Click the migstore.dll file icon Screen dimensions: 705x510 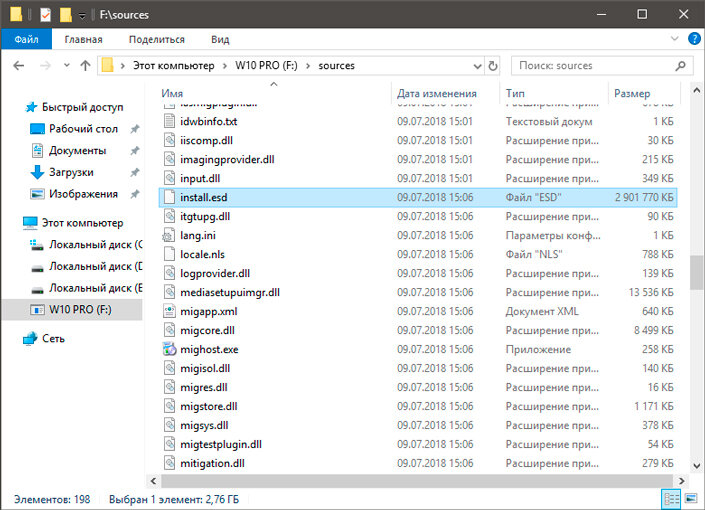point(169,406)
